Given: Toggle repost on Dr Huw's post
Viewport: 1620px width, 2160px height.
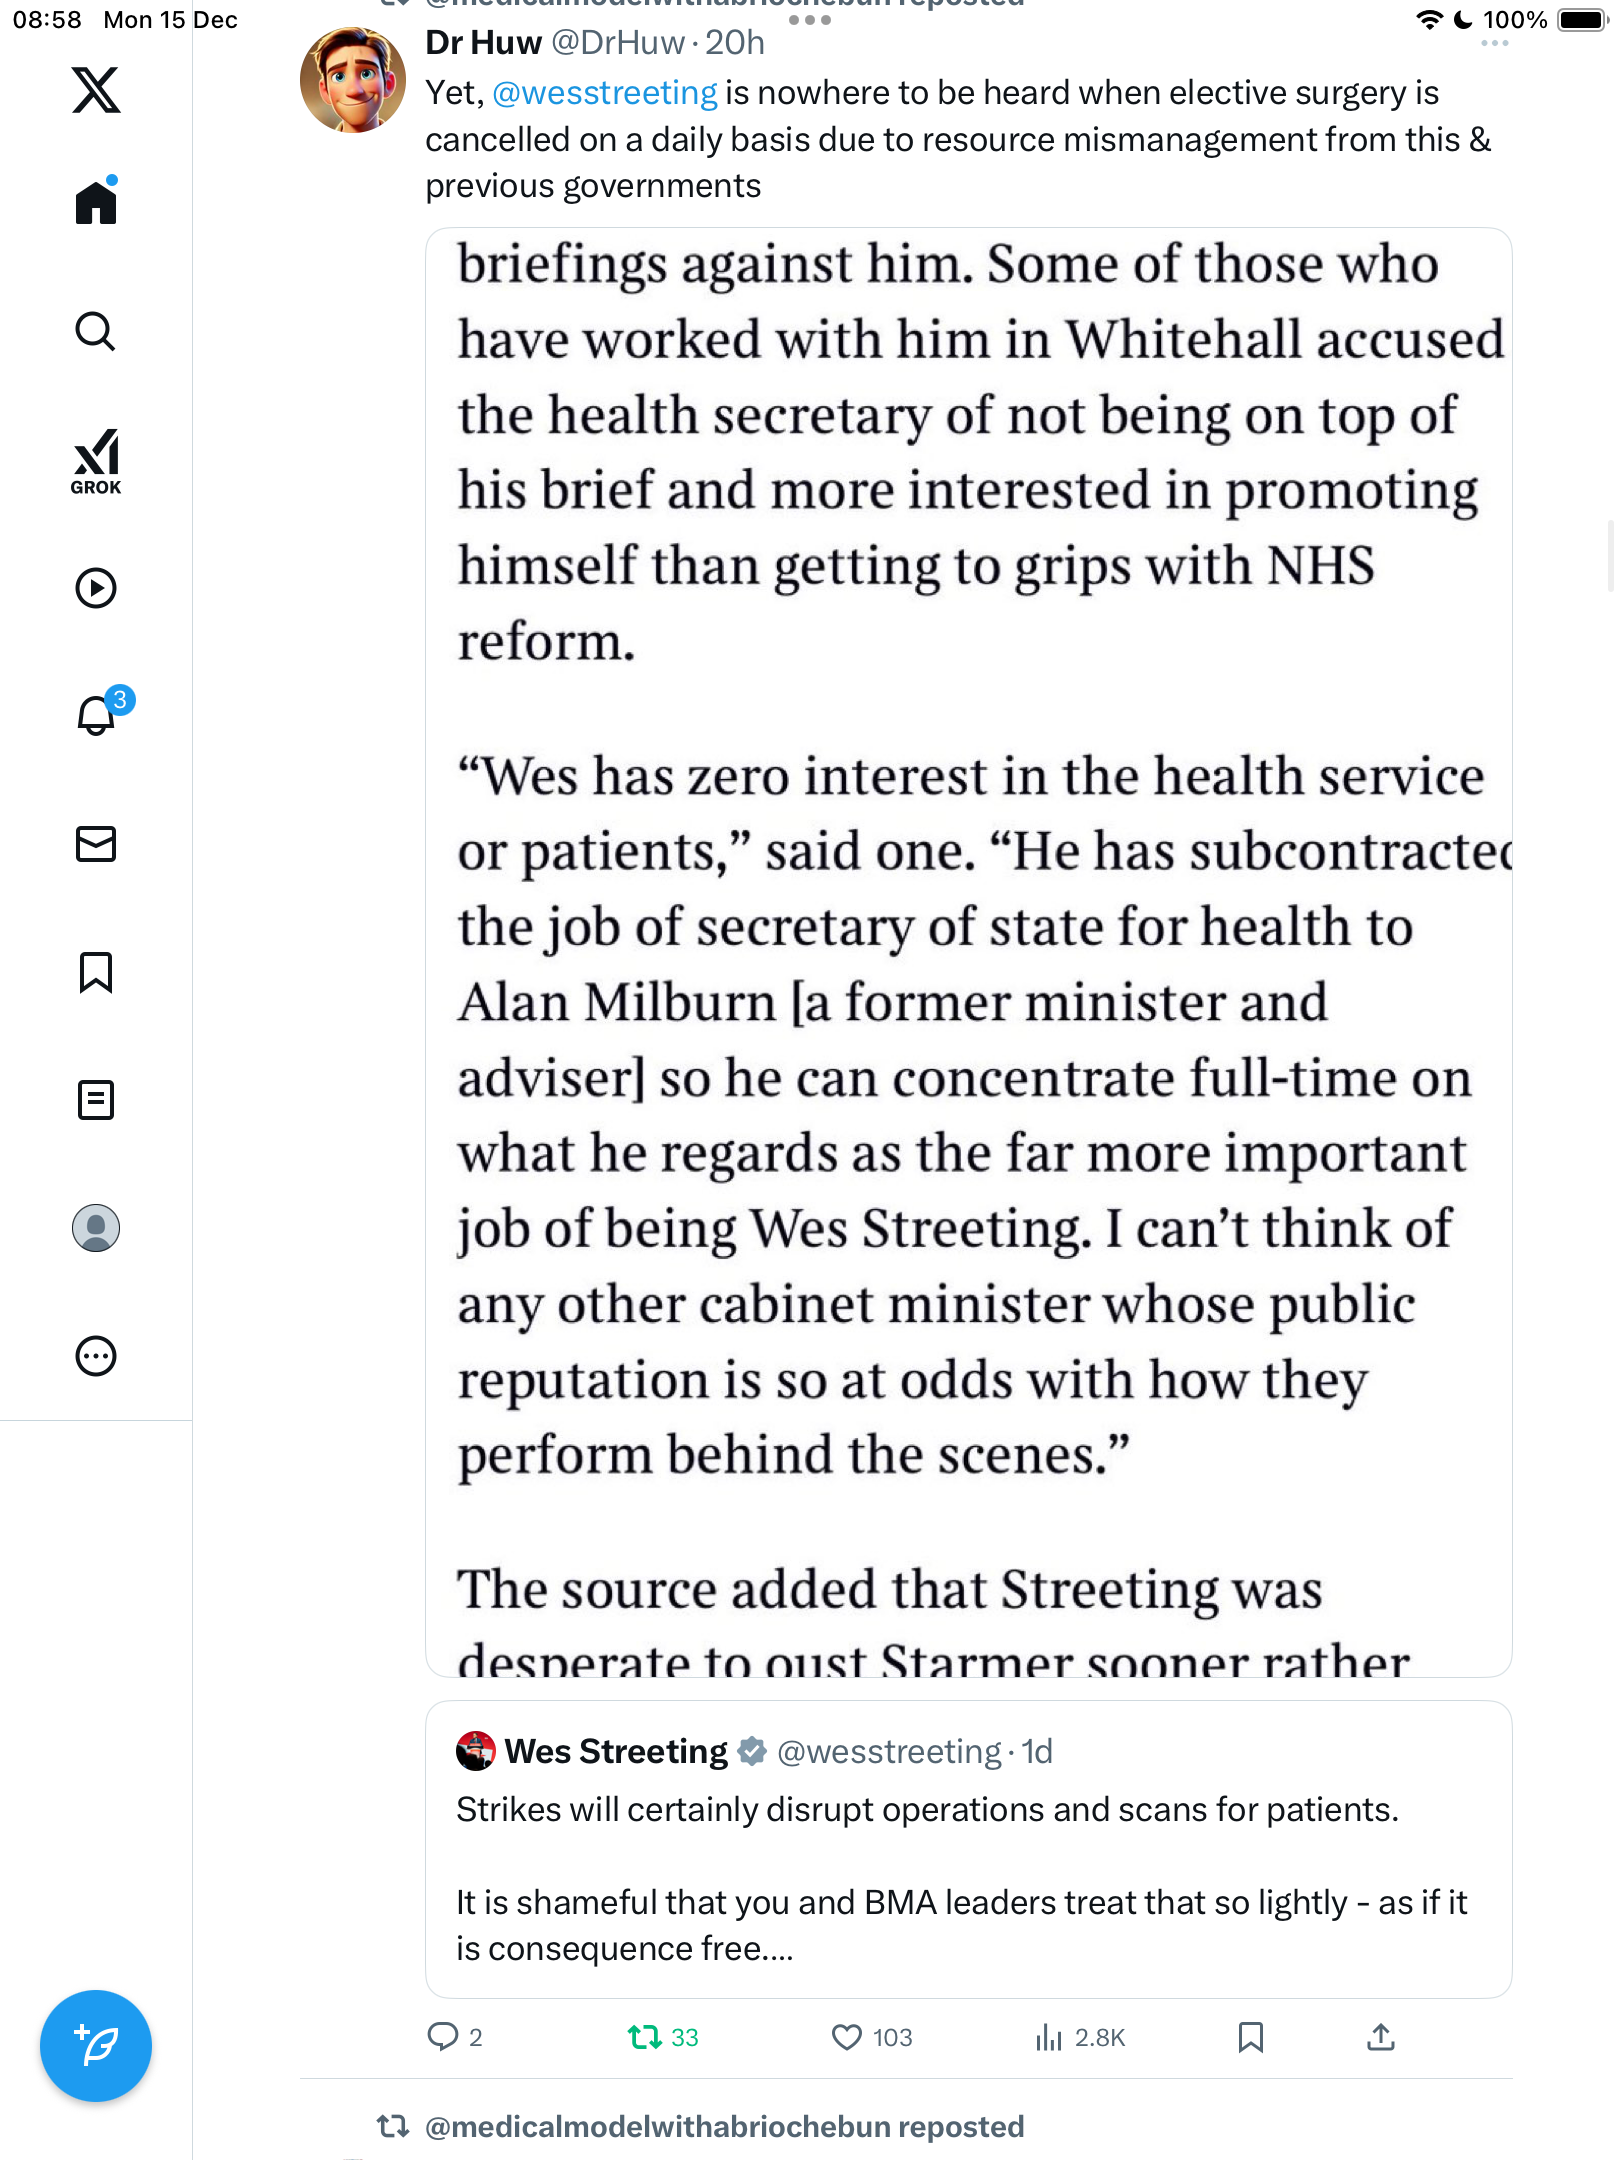Looking at the screenshot, I should 645,2037.
